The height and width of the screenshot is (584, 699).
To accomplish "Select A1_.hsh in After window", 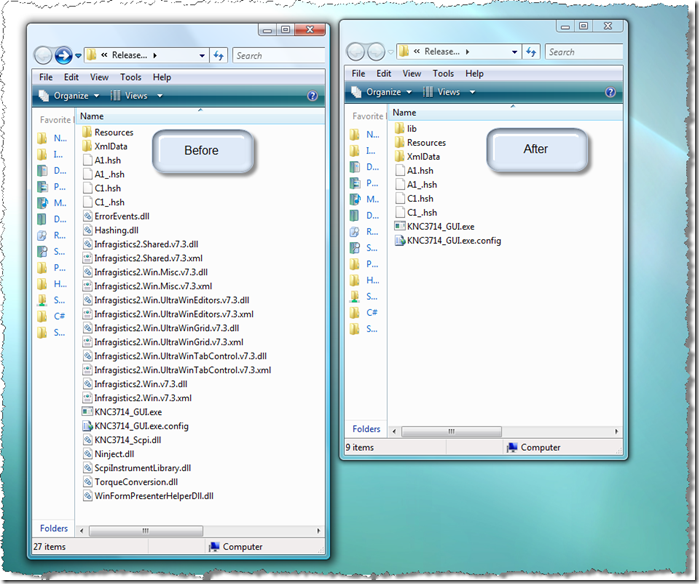I will pyautogui.click(x=416, y=185).
